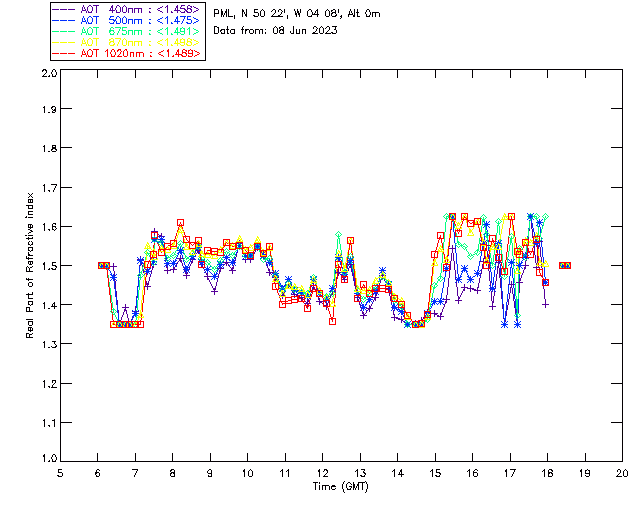Click the 15 tick label on time axis
This screenshot has width=640, height=512.
pyautogui.click(x=435, y=473)
